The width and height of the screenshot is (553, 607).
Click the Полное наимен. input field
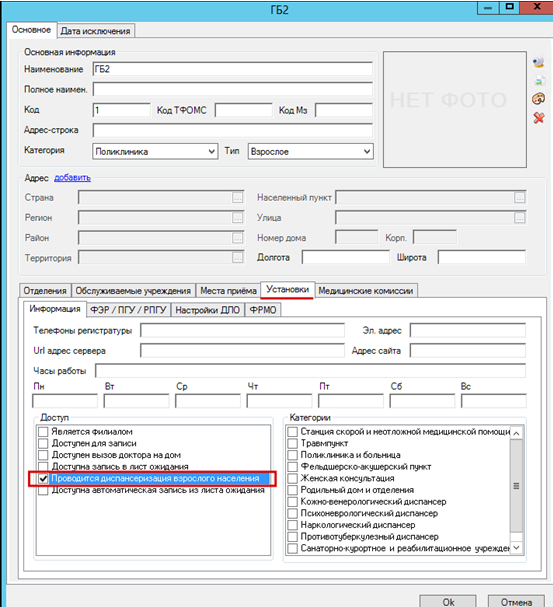[x=233, y=89]
